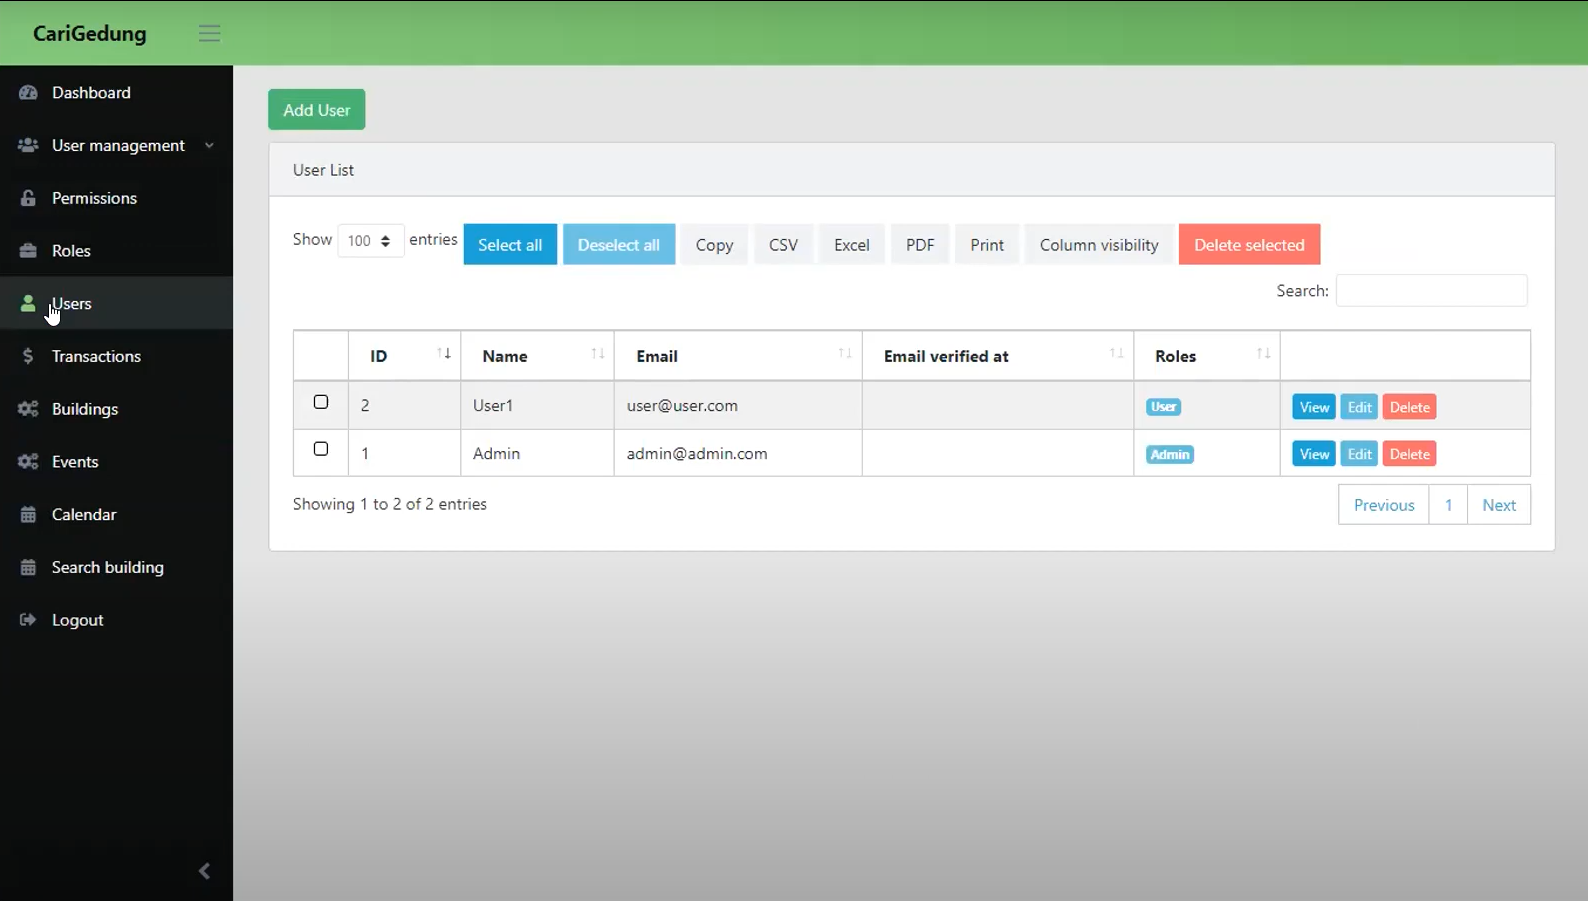Click the Permissions unlock icon
The width and height of the screenshot is (1588, 901).
pos(28,198)
